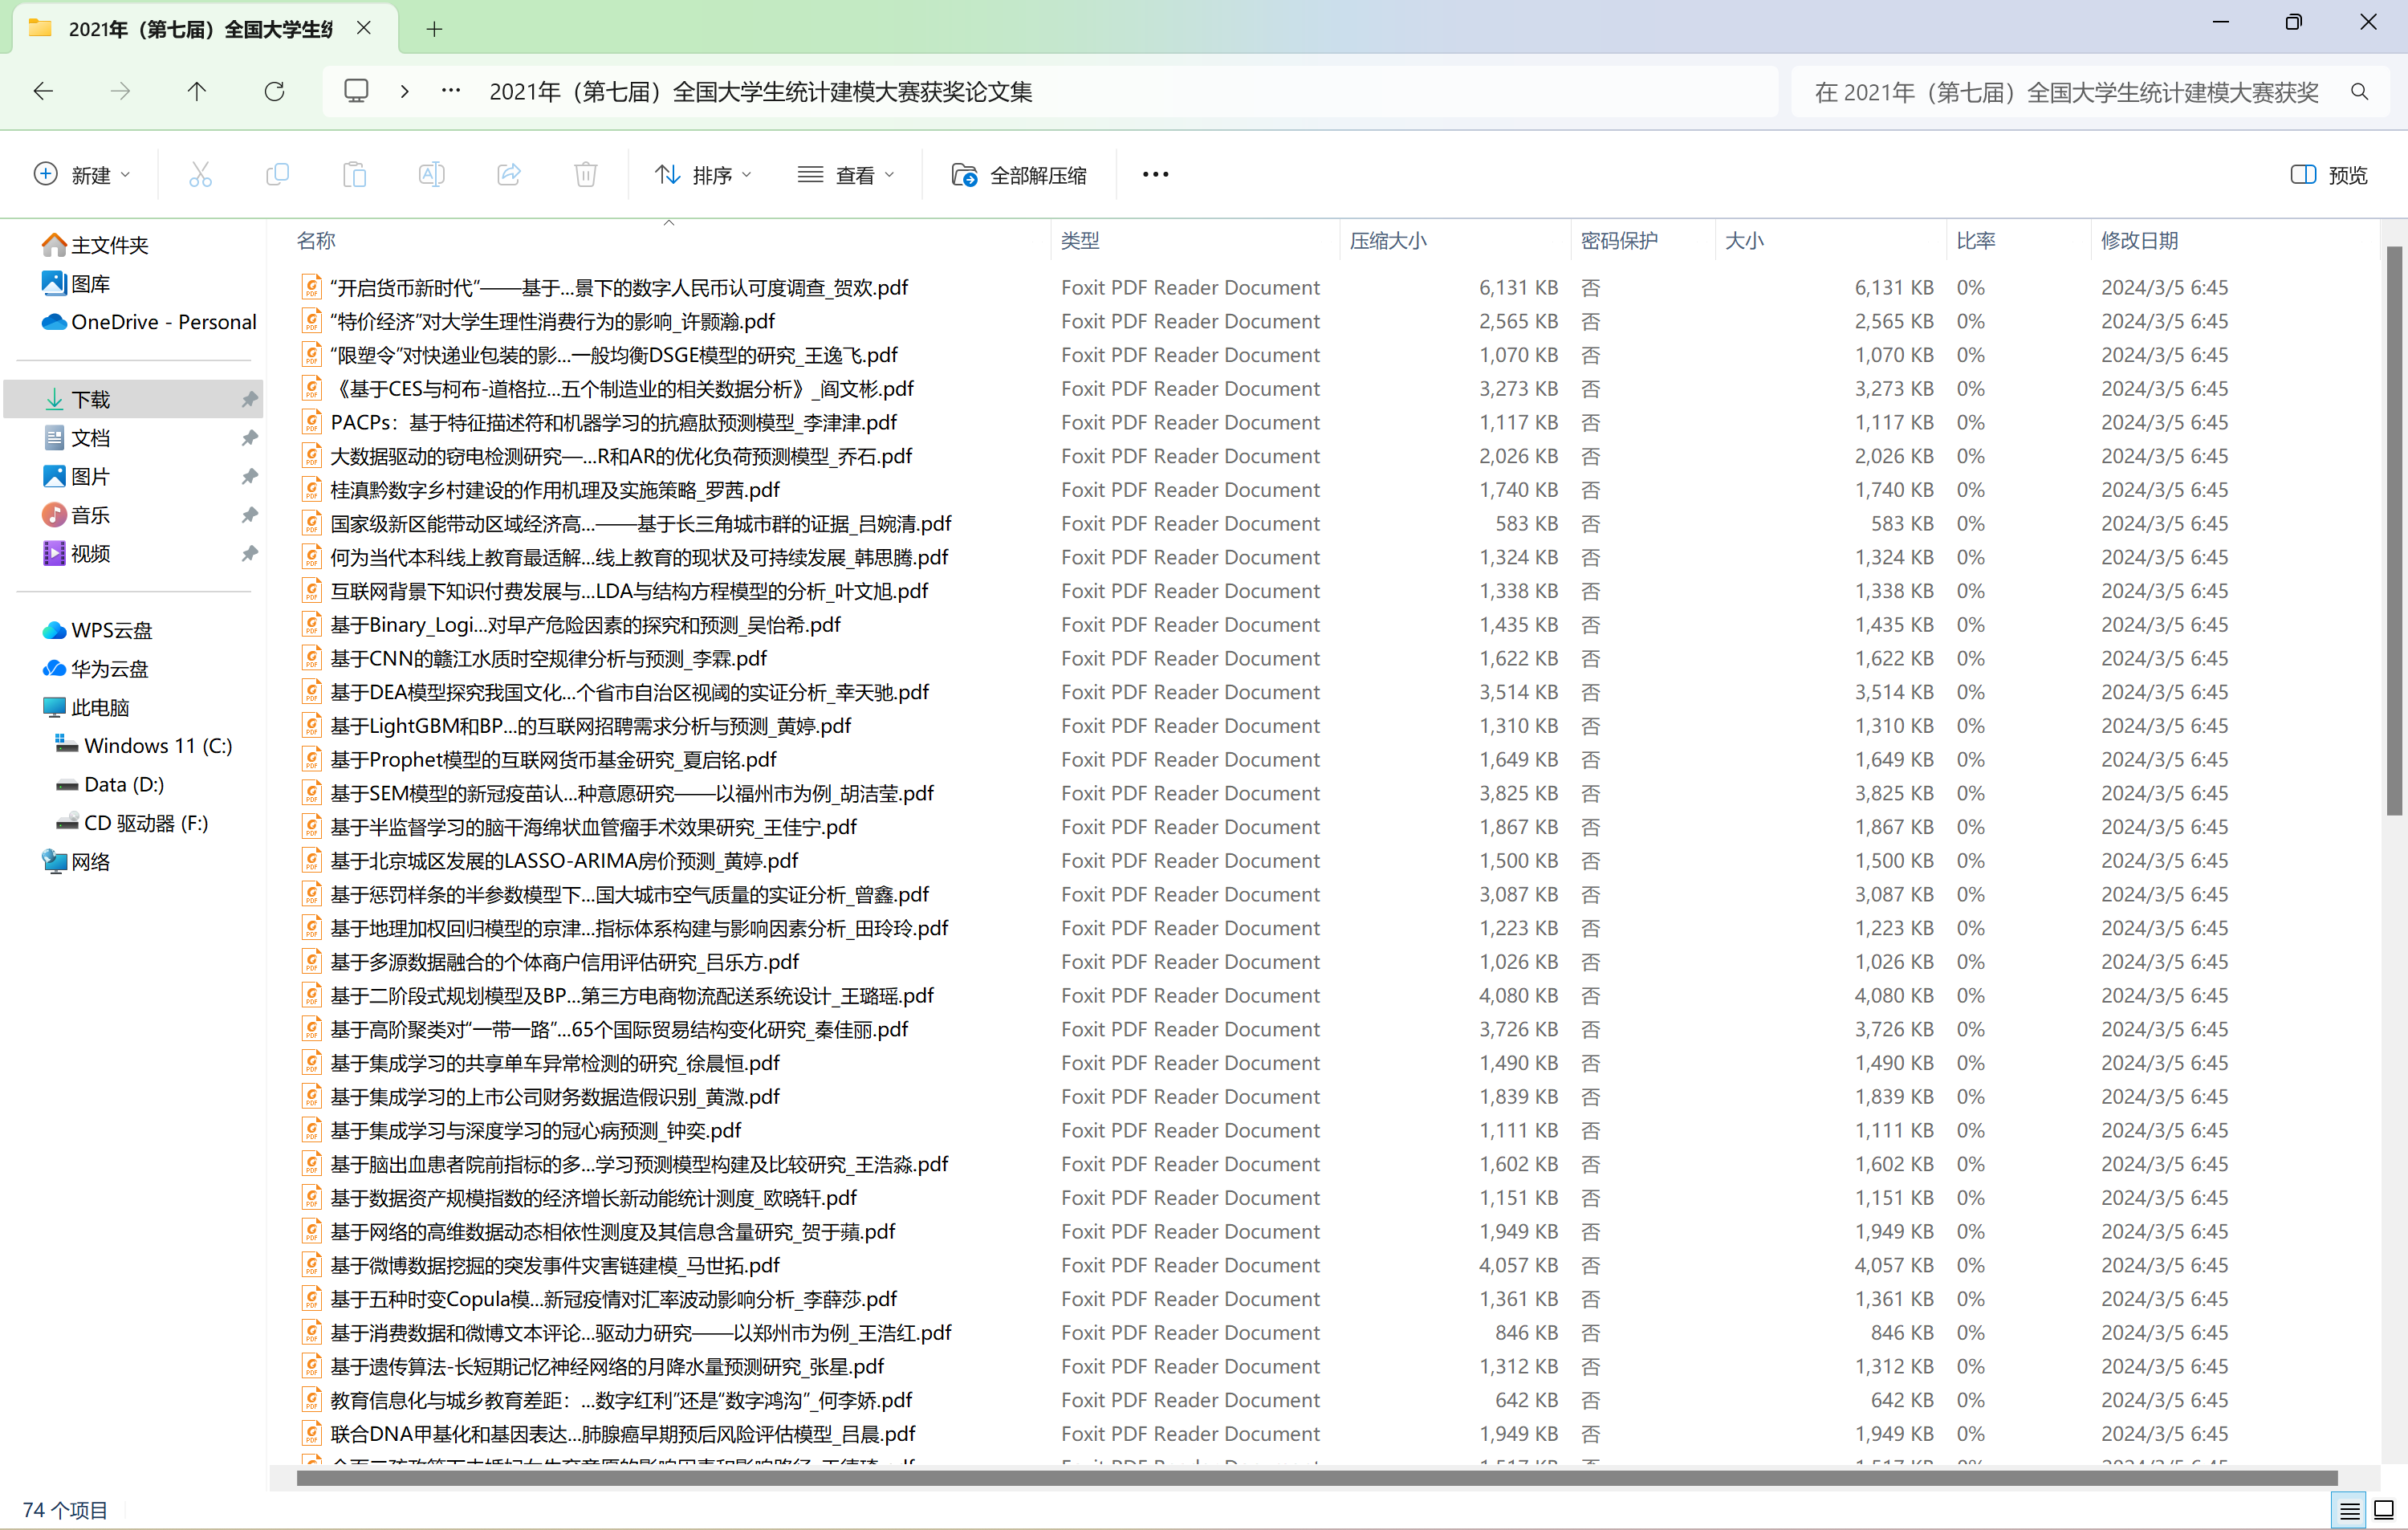This screenshot has height=1530, width=2408.
Task: Sort files by 修改日期 column header
Action: (2139, 241)
